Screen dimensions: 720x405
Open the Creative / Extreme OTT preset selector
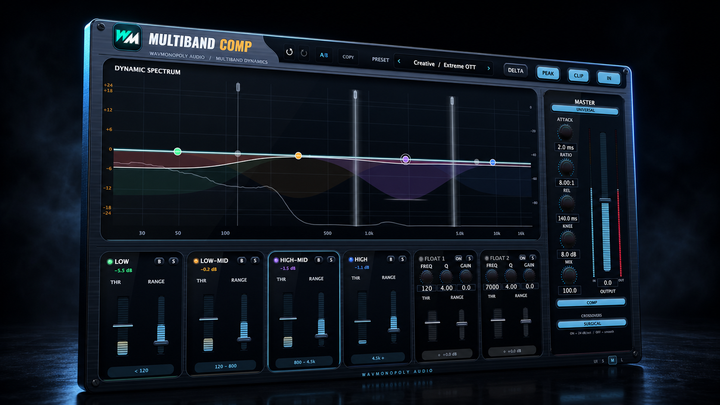coord(444,65)
